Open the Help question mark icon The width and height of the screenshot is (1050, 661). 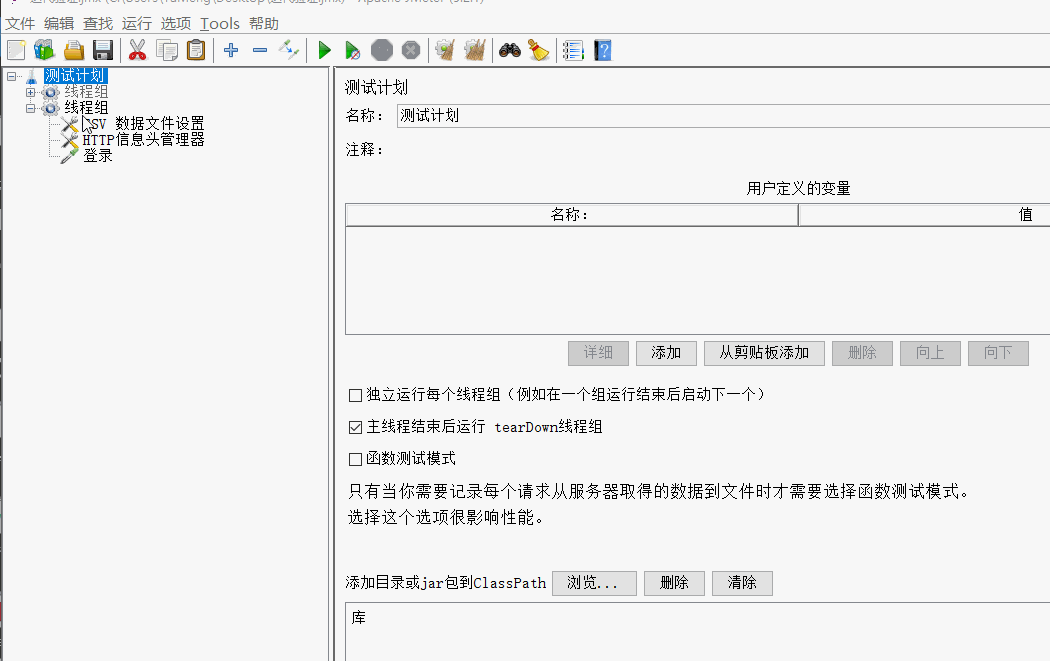[602, 50]
